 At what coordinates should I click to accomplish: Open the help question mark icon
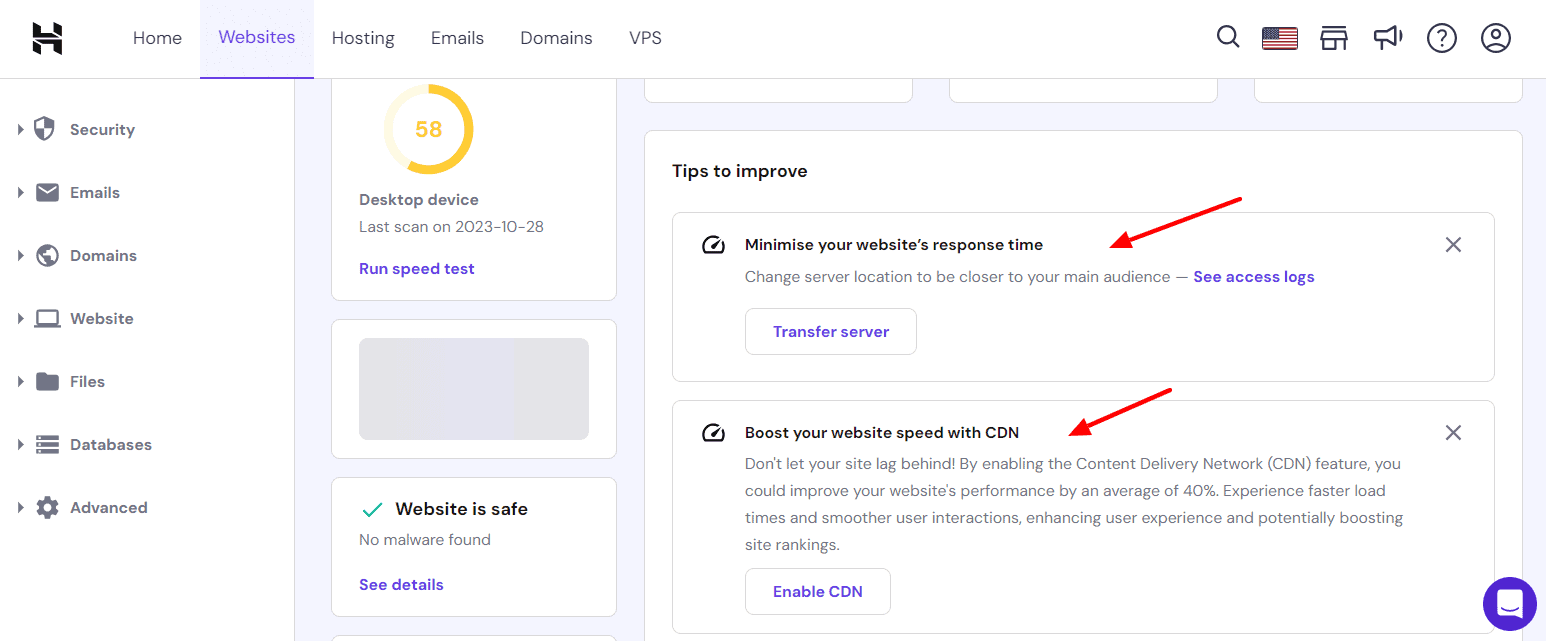click(1441, 39)
